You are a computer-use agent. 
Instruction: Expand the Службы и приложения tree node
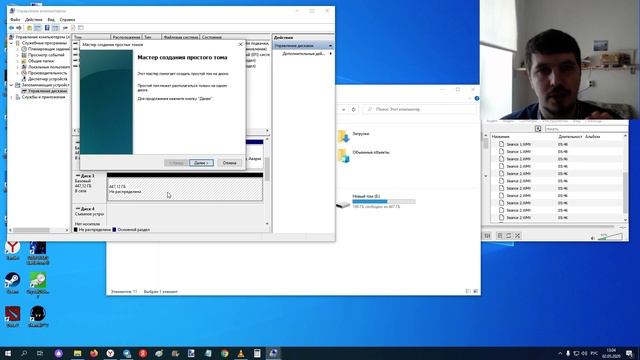11,97
